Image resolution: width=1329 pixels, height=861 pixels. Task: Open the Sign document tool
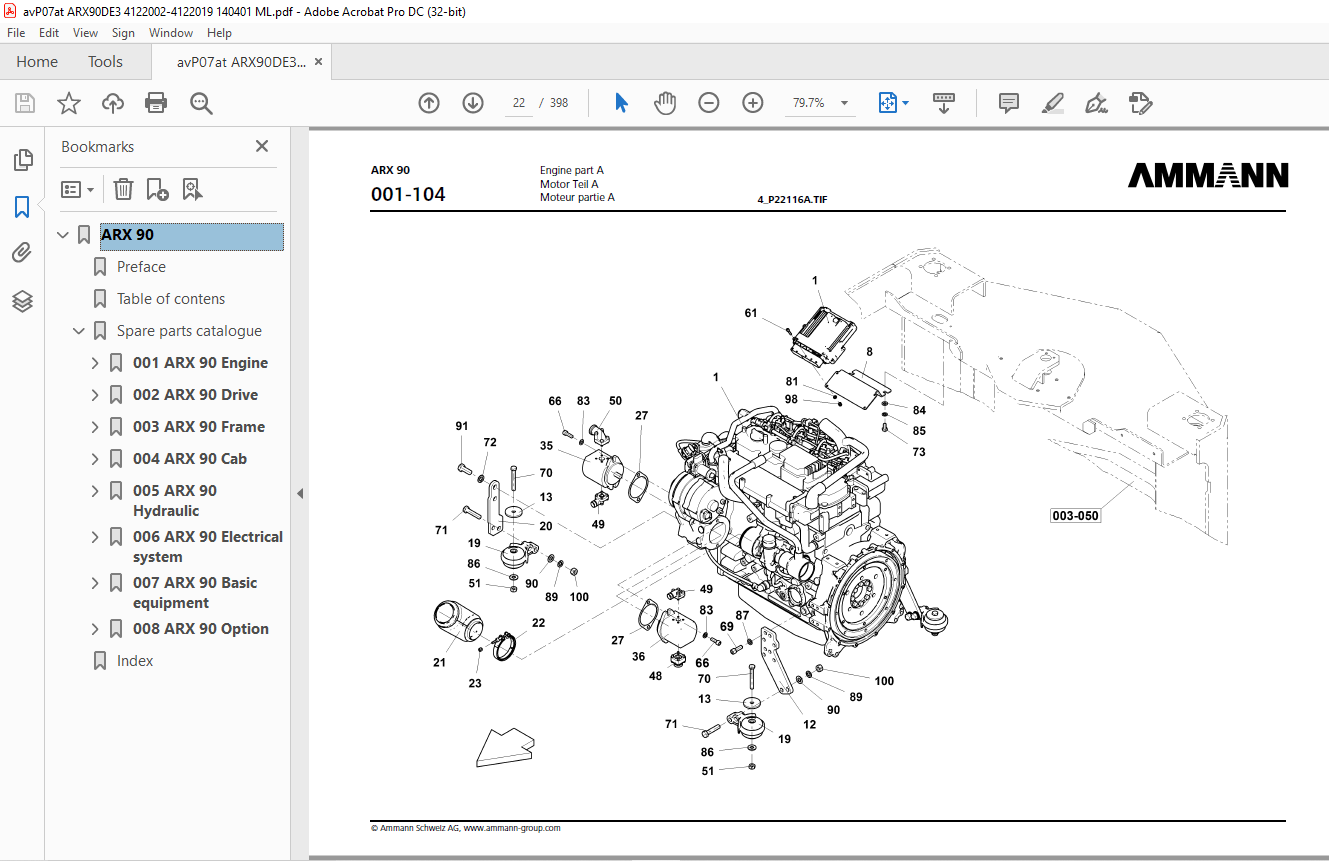1096,103
